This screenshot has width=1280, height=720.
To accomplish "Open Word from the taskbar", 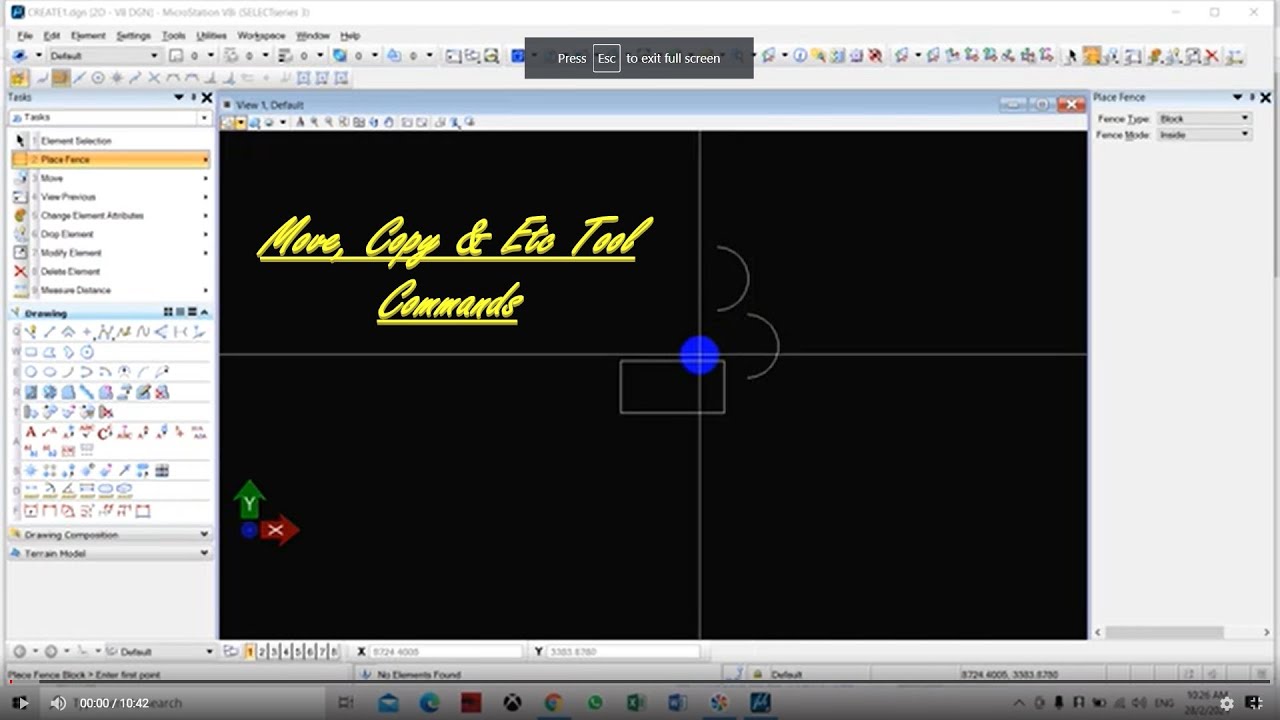I will click(x=677, y=703).
